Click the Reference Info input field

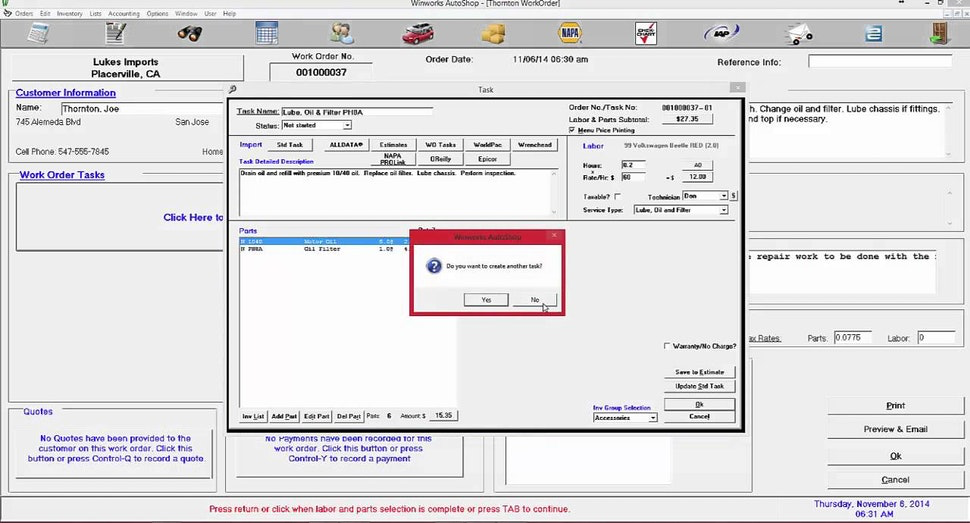click(x=880, y=61)
